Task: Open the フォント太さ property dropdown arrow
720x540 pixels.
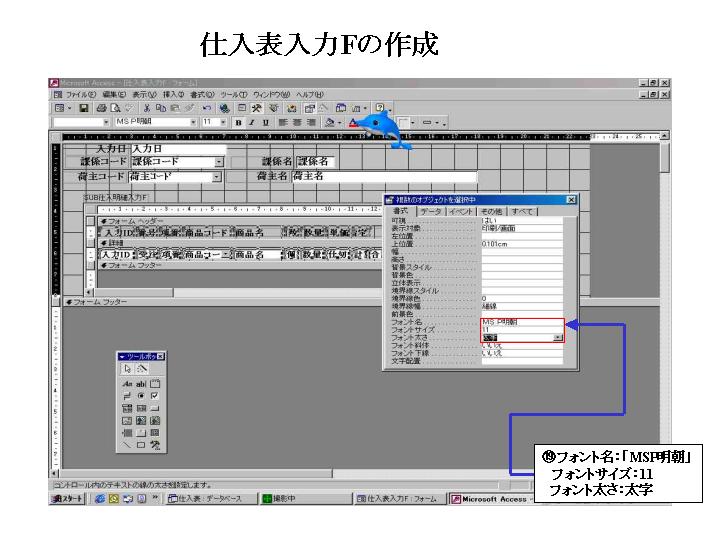Action: coord(557,338)
